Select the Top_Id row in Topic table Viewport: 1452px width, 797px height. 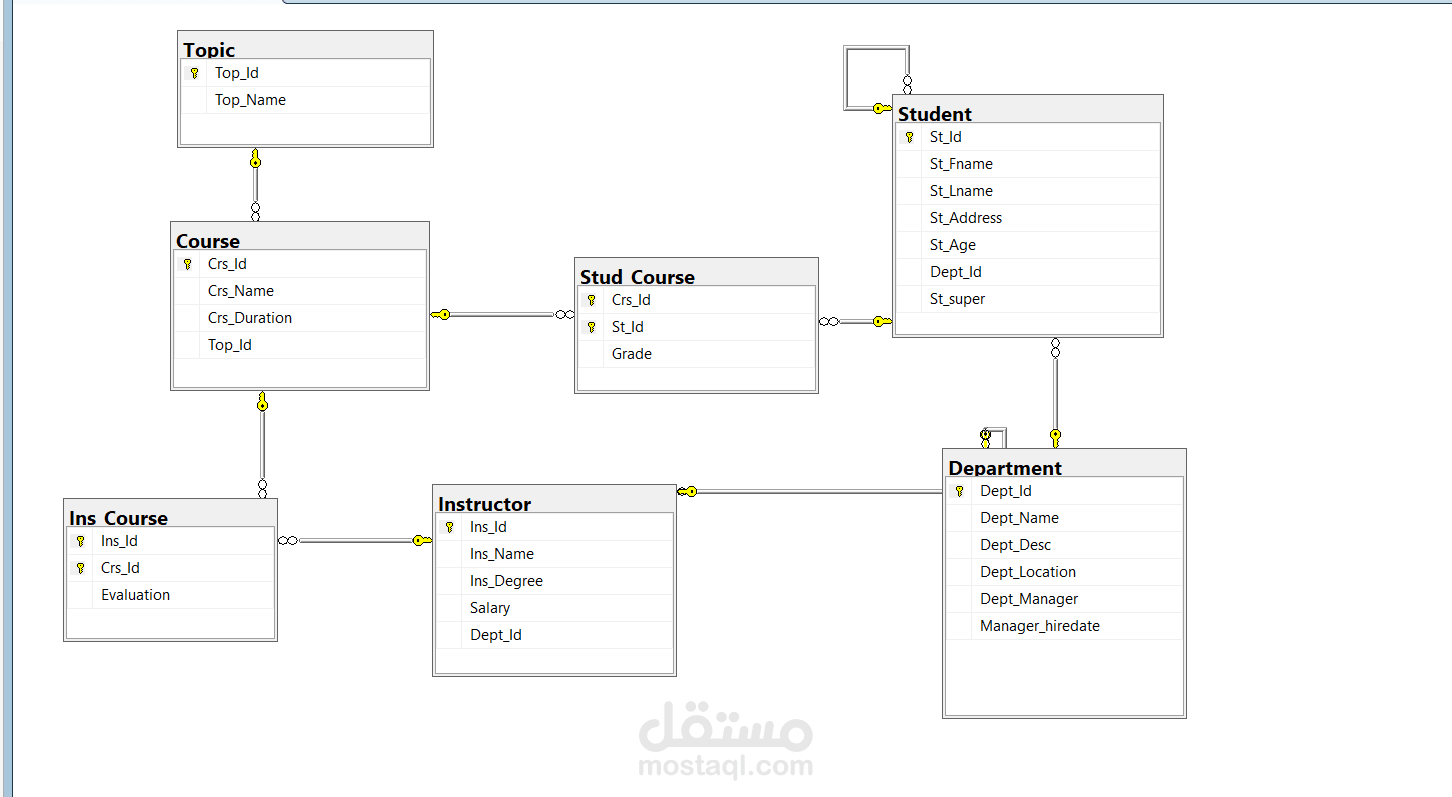tap(305, 73)
